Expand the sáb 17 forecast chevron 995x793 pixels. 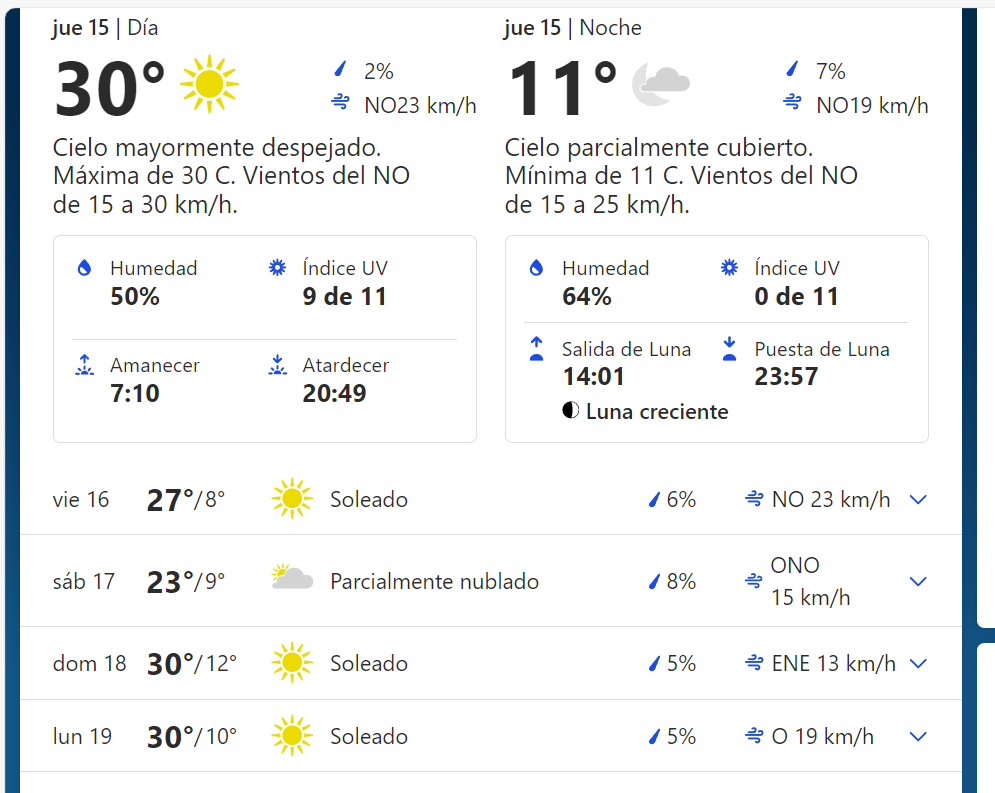pos(918,581)
